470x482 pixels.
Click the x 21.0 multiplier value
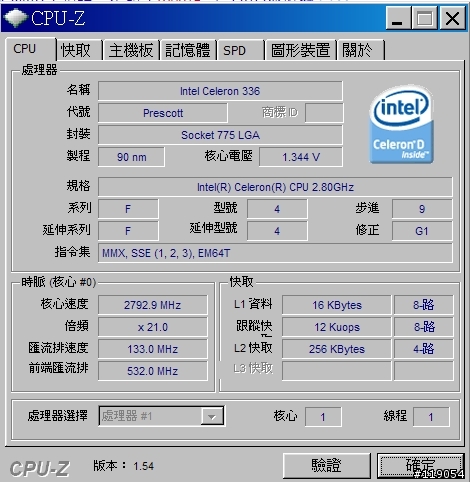coord(153,327)
